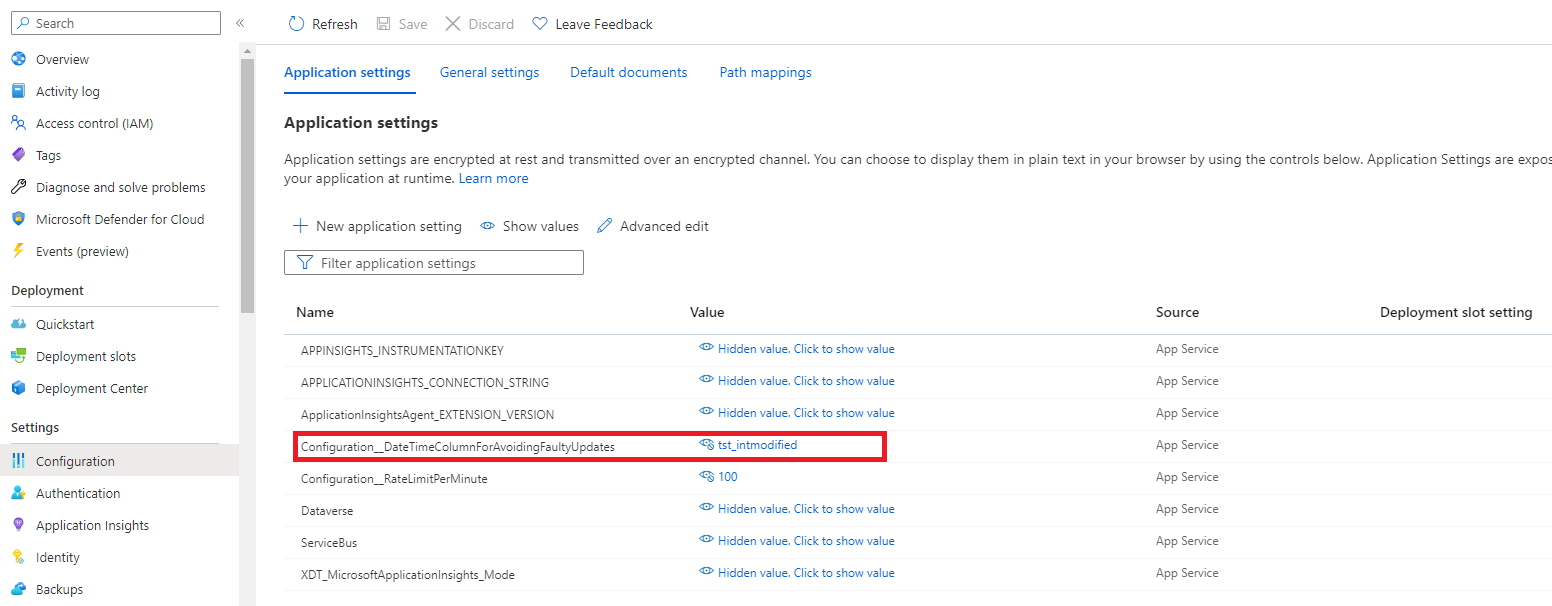Click the Authentication person icon
The height and width of the screenshot is (606, 1552).
pos(18,493)
